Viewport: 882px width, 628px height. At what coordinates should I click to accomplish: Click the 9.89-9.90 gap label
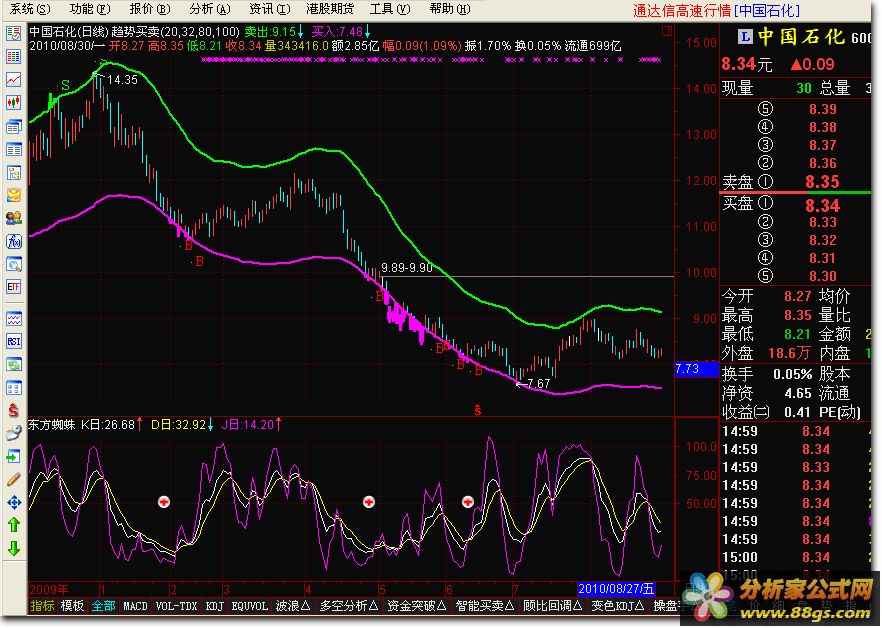(x=407, y=268)
